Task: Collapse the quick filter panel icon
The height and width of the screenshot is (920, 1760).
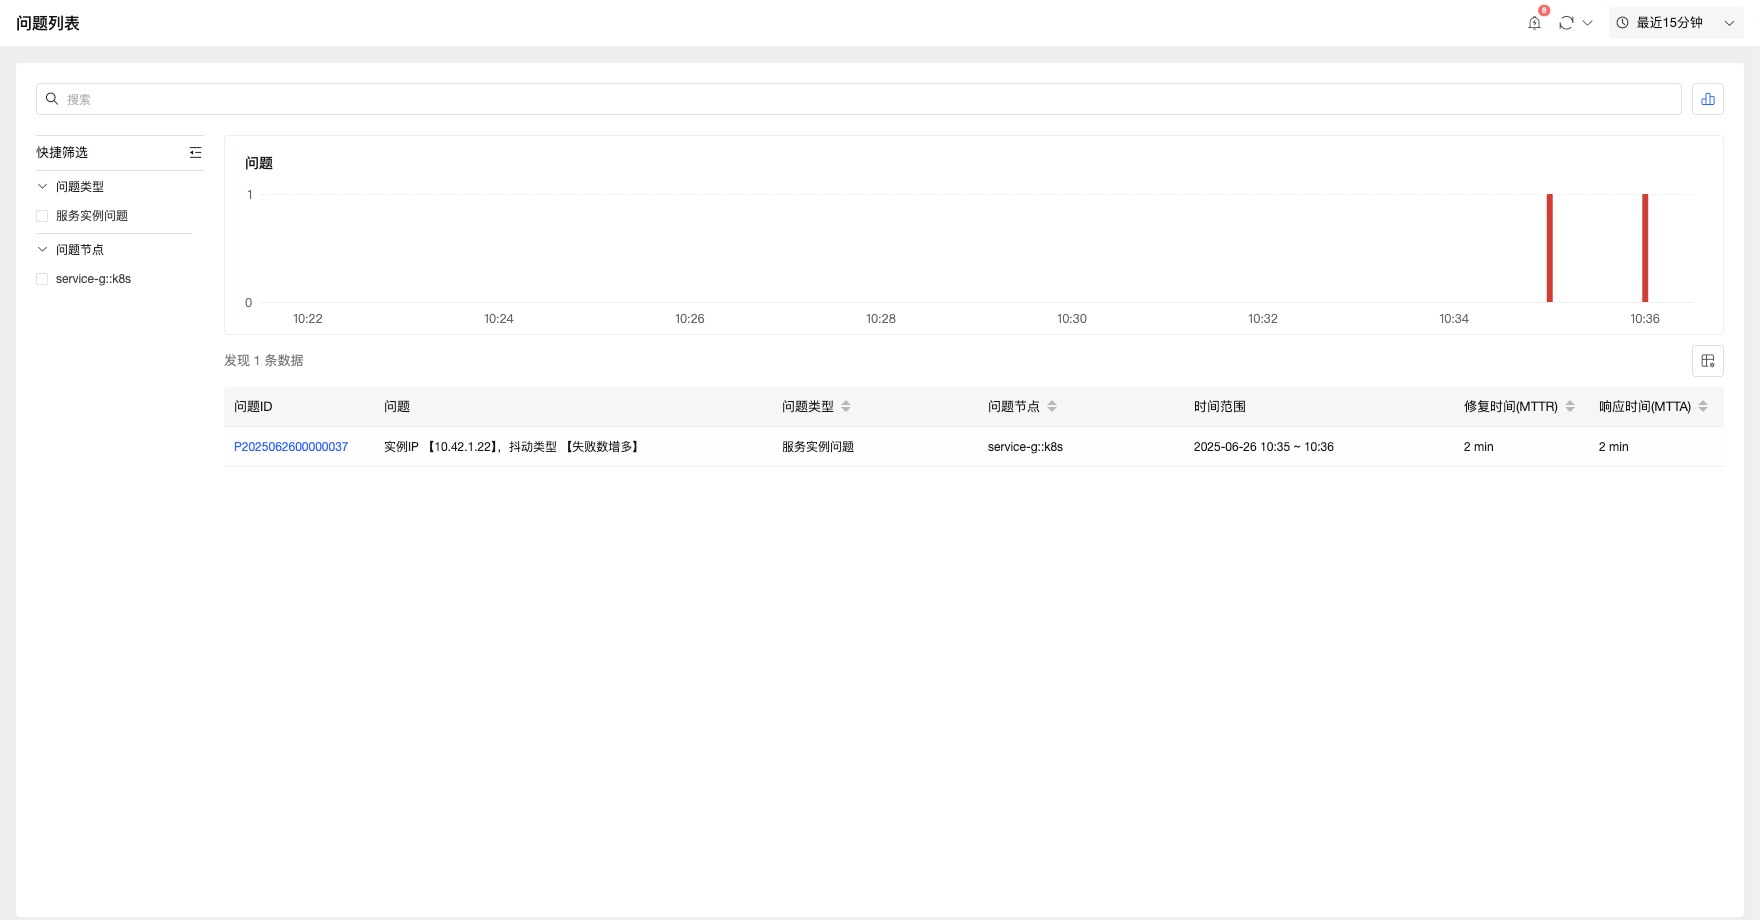Action: point(195,153)
